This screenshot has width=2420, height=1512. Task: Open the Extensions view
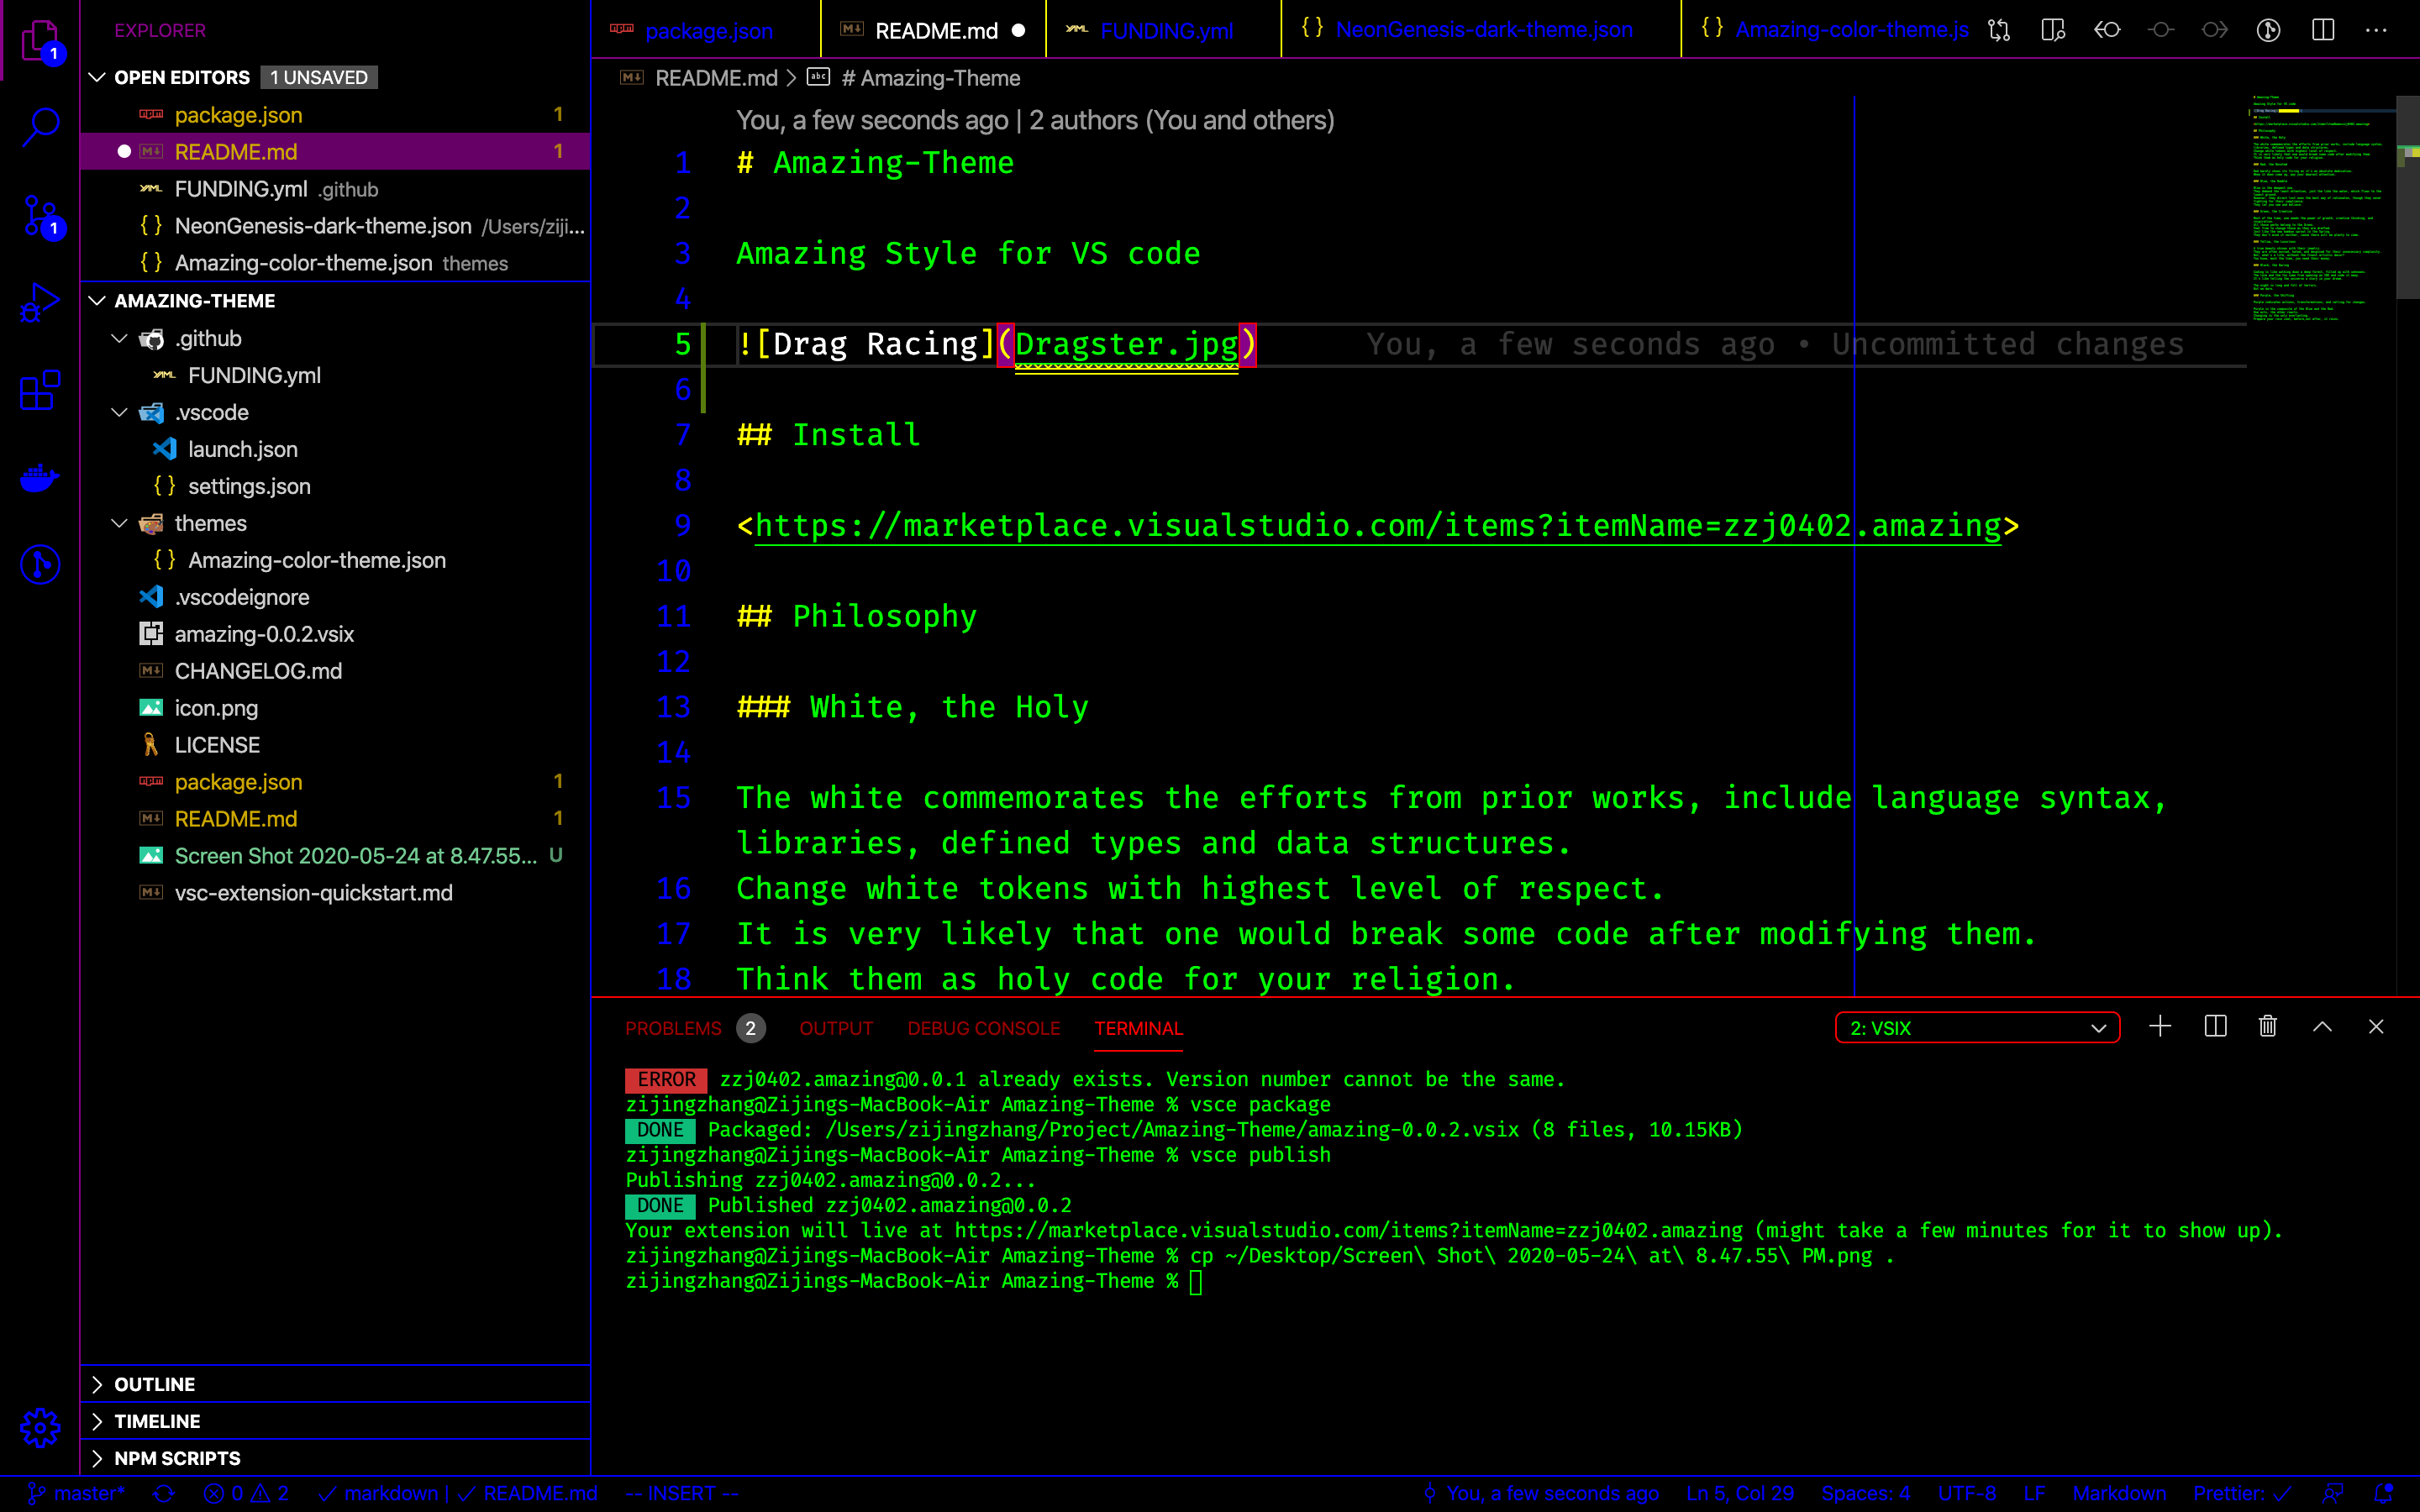click(x=40, y=390)
